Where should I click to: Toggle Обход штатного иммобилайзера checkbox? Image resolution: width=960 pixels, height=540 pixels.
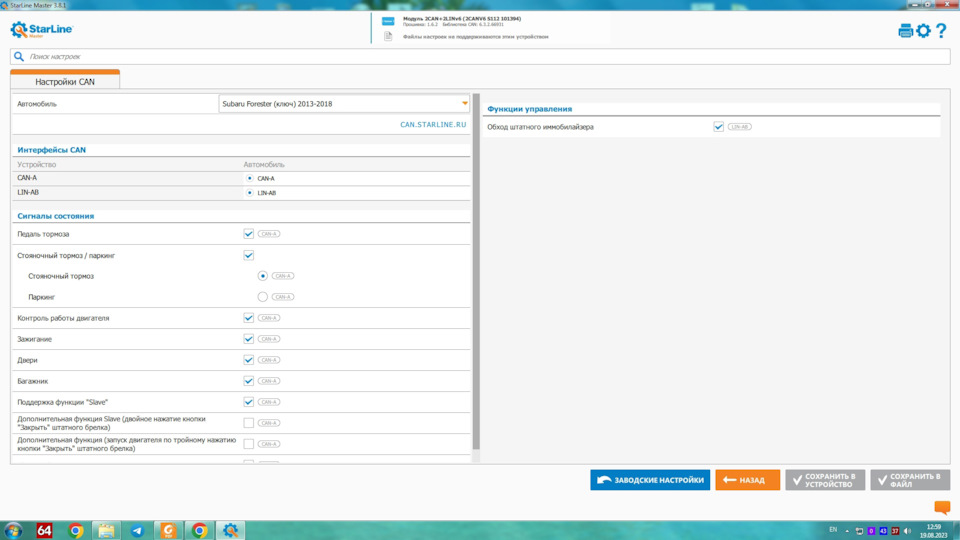(719, 127)
